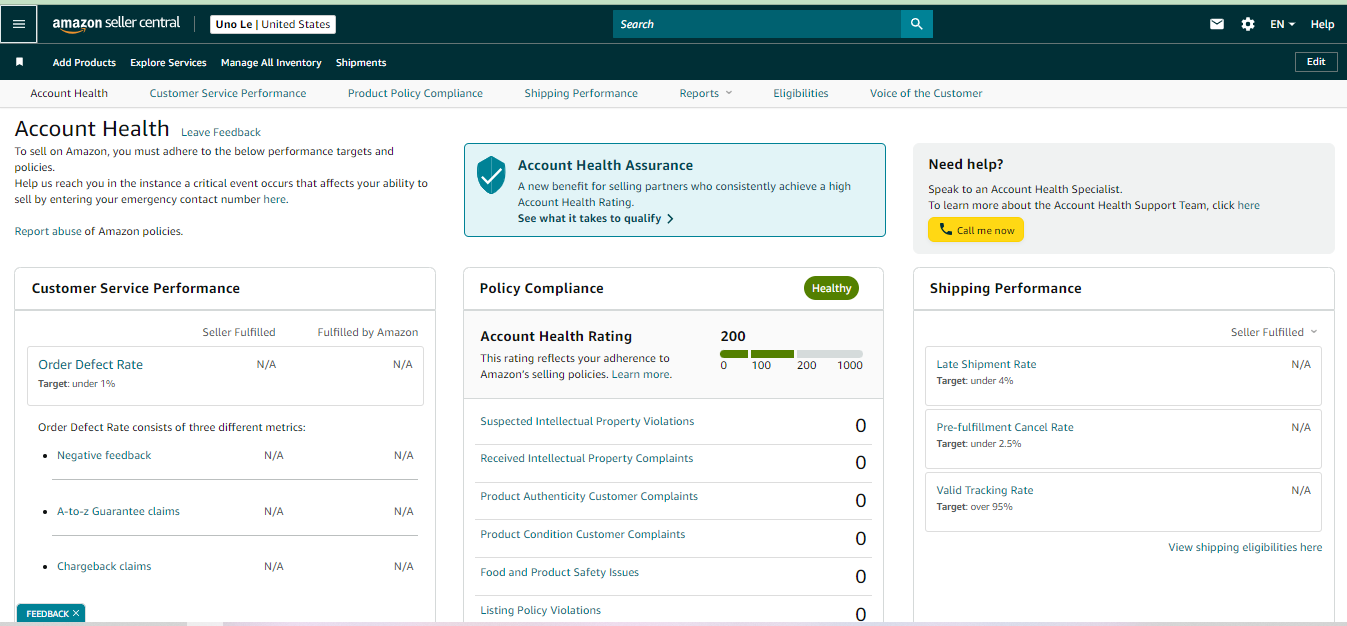Open A-to-z Guarantee claims link
Screen dimensions: 1347x626
tap(118, 511)
